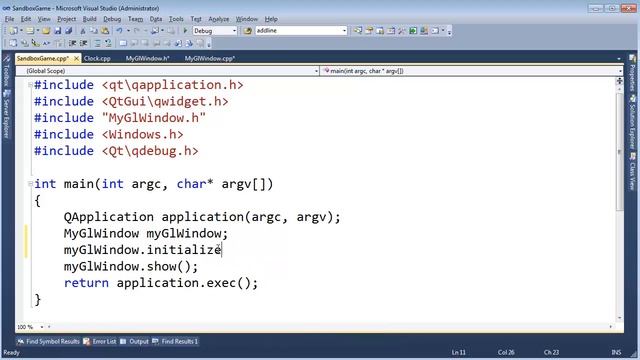Image resolution: width=640 pixels, height=360 pixels.
Task: Open the Output panel
Action: tap(135, 342)
